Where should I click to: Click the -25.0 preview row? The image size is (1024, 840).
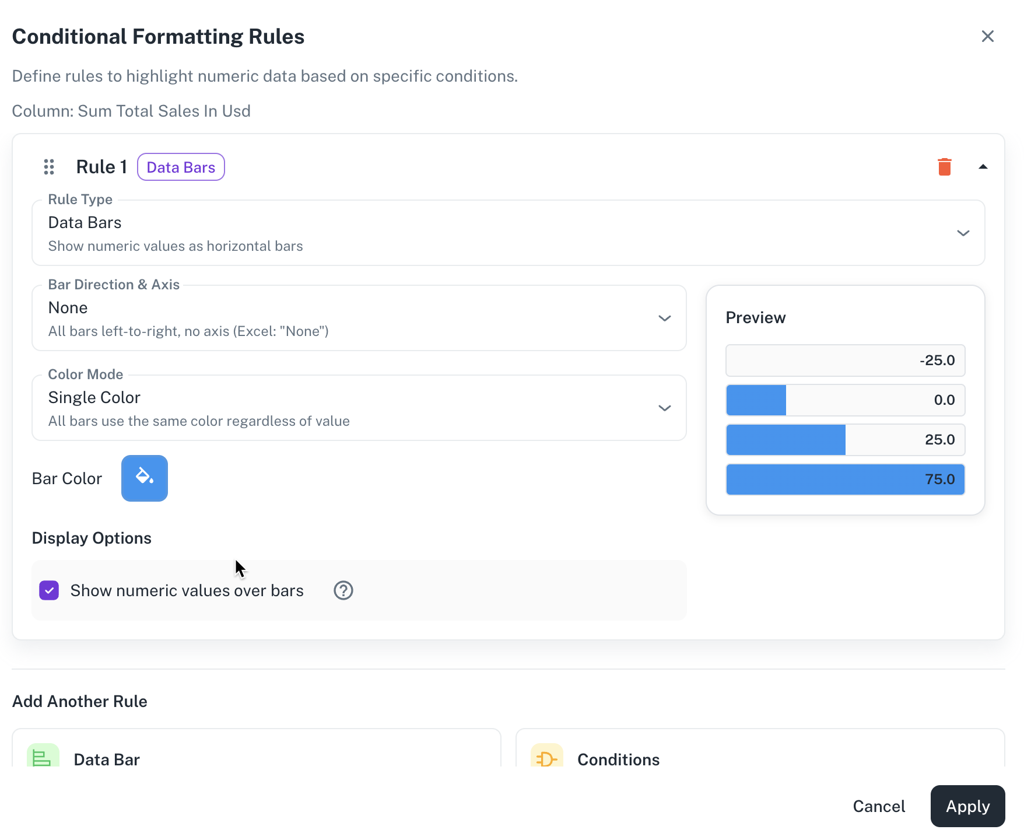845,360
